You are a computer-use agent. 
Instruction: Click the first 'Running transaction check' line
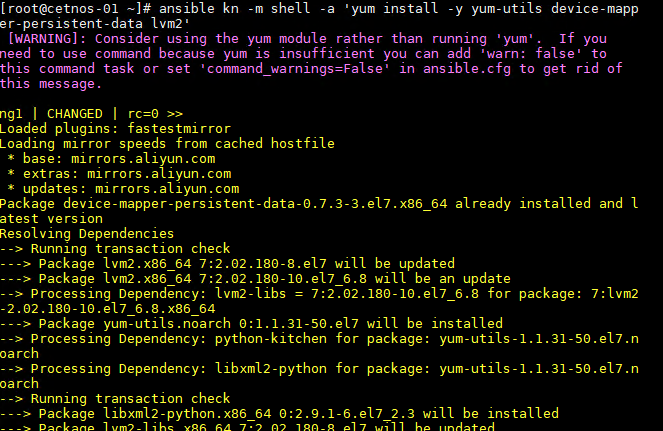click(x=115, y=248)
